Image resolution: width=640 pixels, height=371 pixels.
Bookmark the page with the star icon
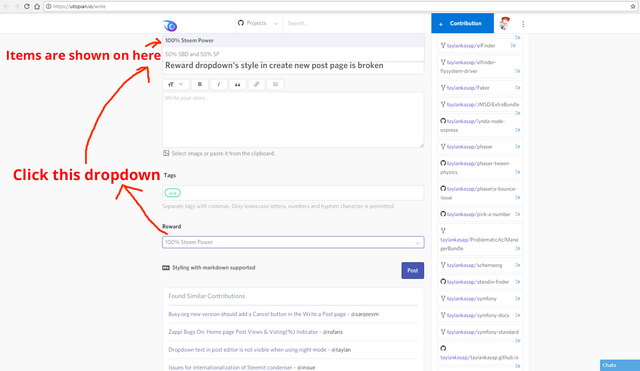click(x=633, y=7)
